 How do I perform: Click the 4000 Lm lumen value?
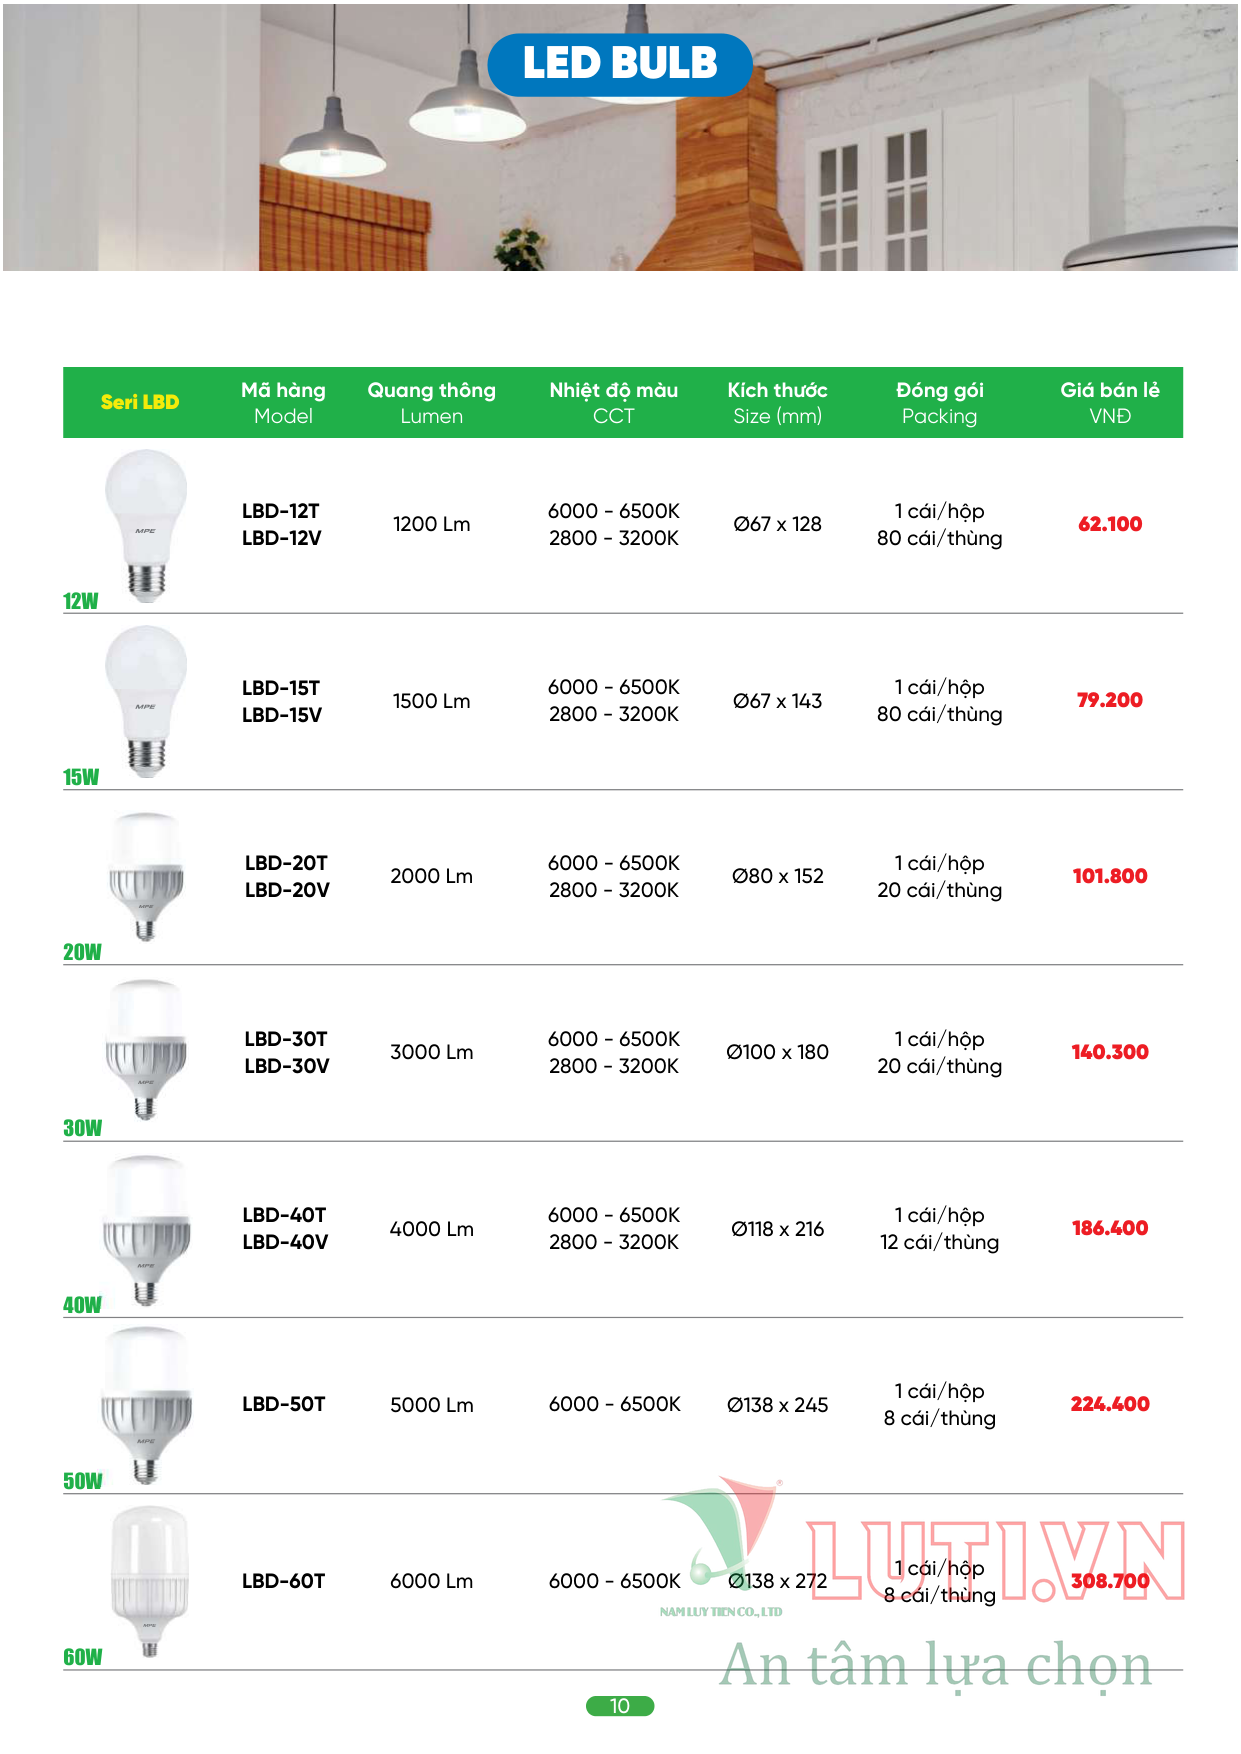432,1229
